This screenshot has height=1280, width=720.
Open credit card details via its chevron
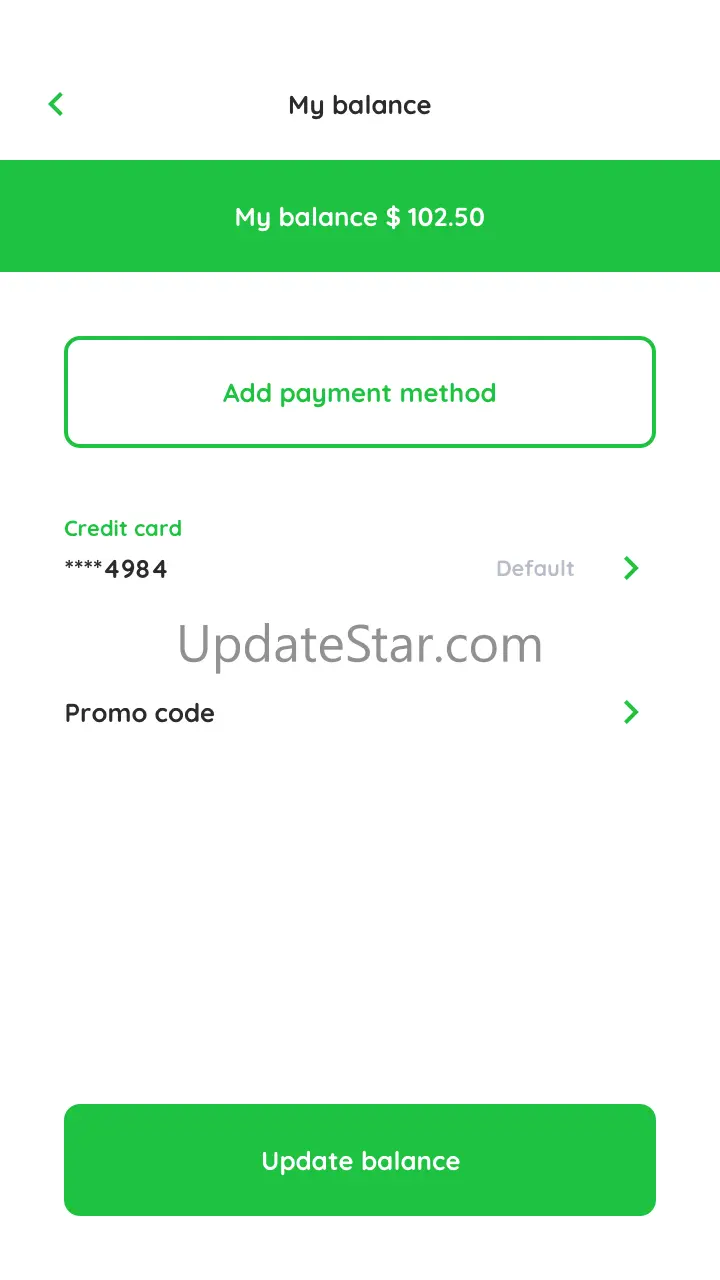[631, 568]
